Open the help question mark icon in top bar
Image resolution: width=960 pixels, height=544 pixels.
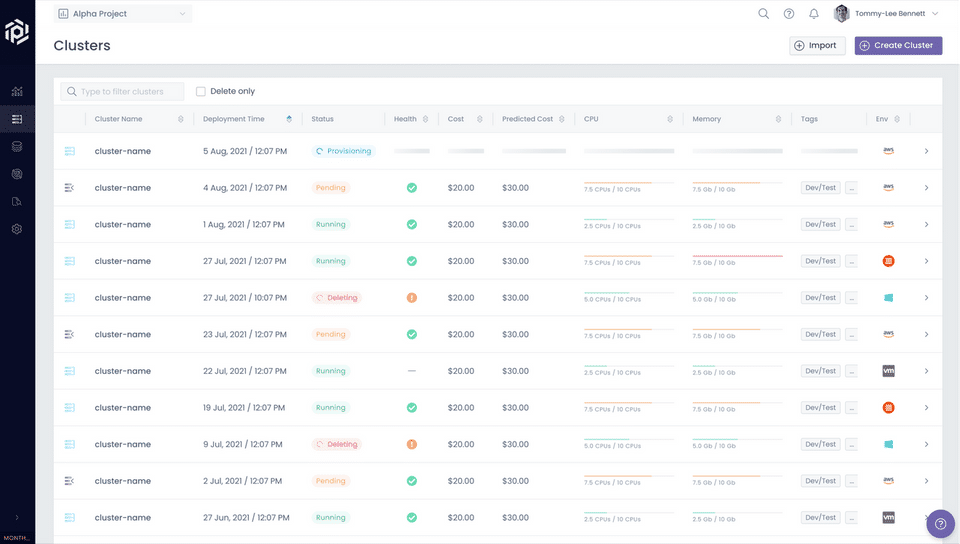click(x=789, y=13)
